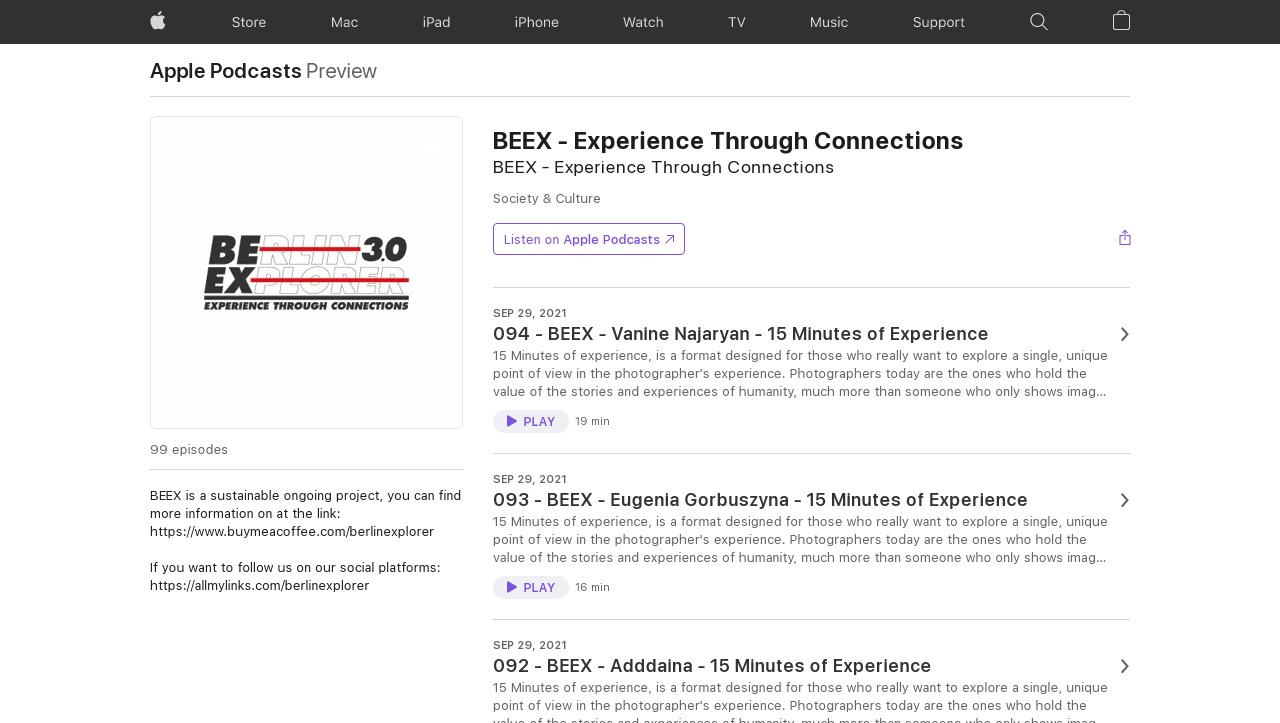Open Support in the navigation bar
This screenshot has width=1280, height=723.
939,22
